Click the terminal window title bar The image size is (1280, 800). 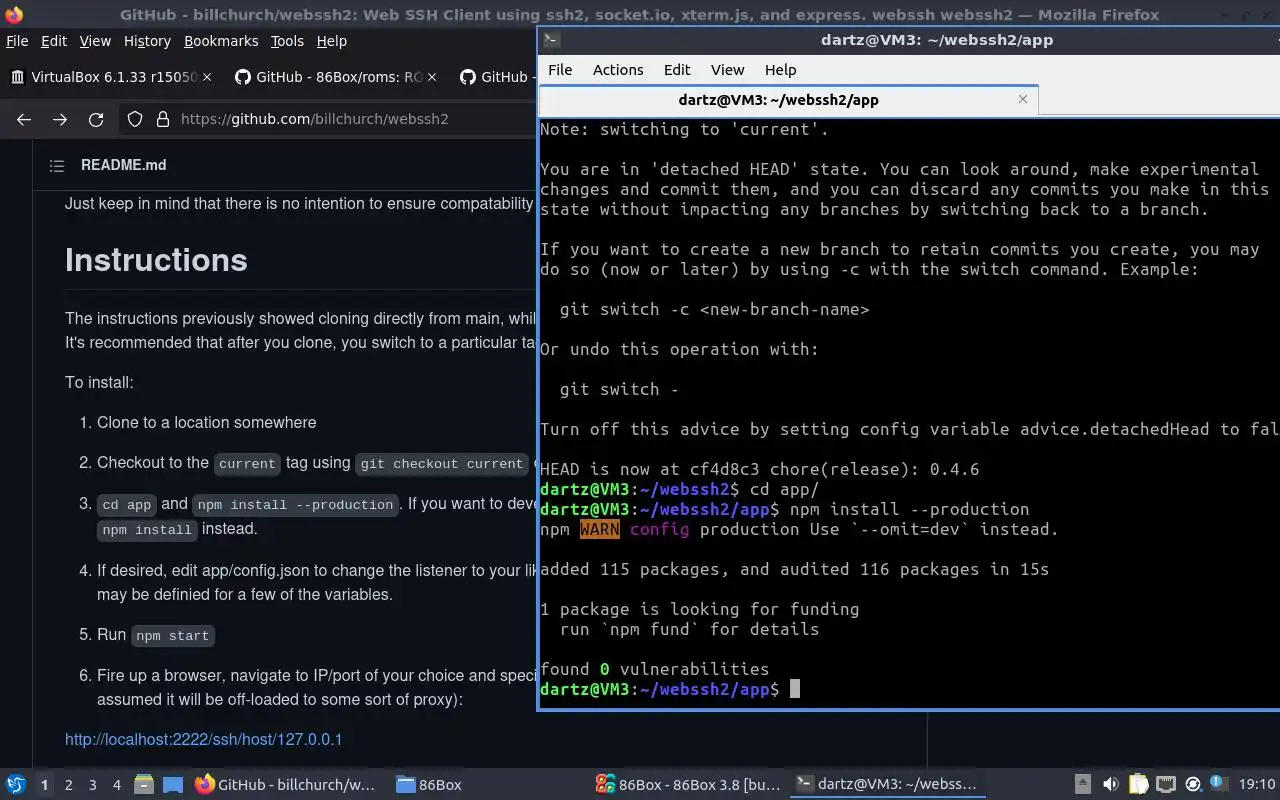908,40
